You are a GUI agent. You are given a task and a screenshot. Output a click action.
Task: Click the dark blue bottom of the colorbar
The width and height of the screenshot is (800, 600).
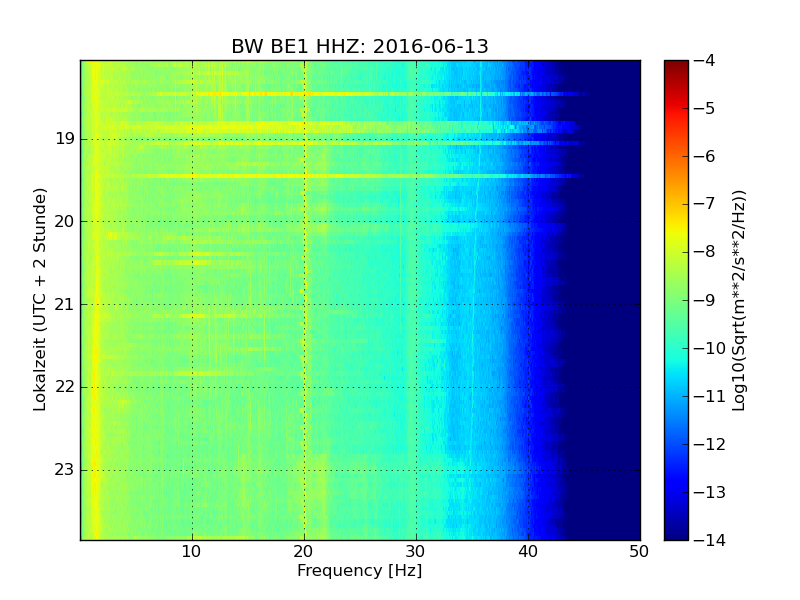coord(677,531)
